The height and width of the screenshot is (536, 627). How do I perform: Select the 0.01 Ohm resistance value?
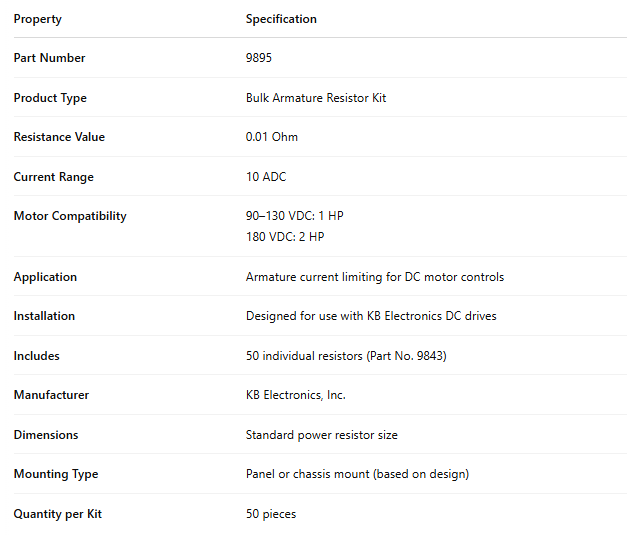point(272,137)
